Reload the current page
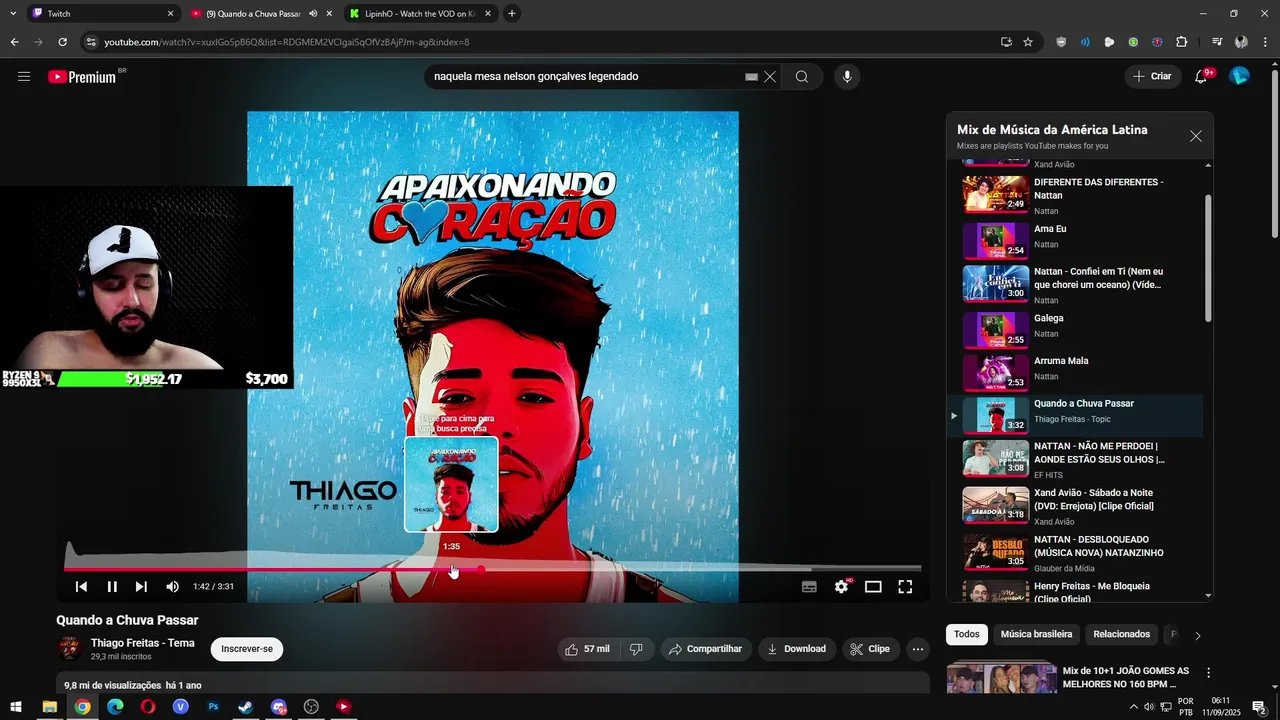 [x=62, y=42]
